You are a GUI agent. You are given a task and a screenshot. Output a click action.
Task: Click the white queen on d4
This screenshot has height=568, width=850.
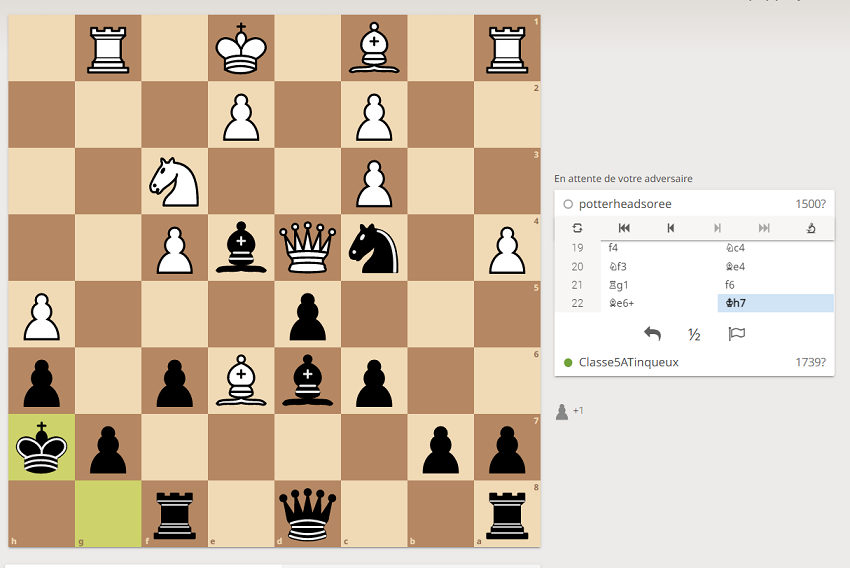[307, 248]
